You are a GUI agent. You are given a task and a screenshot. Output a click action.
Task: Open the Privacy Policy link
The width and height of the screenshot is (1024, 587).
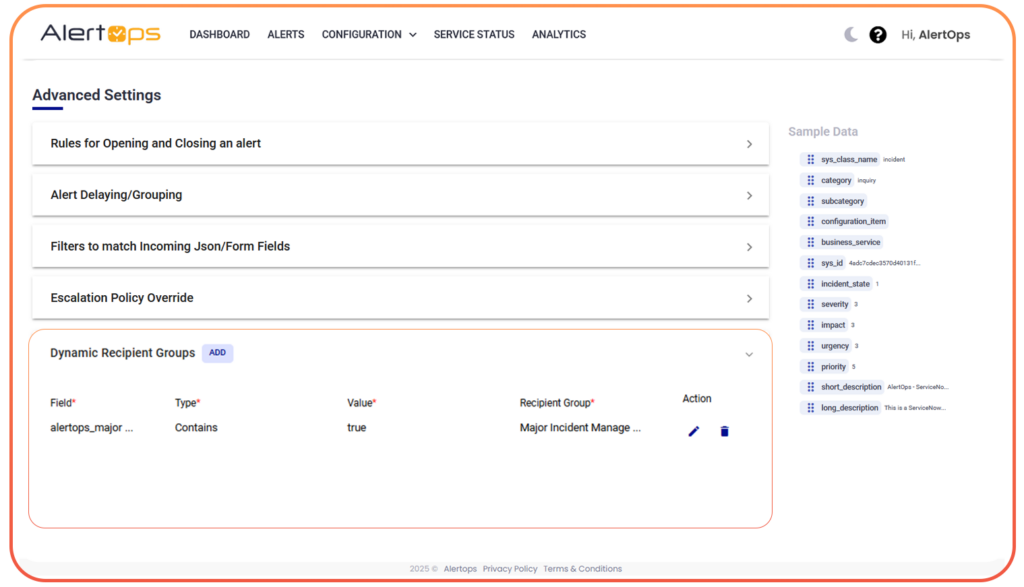pos(510,568)
